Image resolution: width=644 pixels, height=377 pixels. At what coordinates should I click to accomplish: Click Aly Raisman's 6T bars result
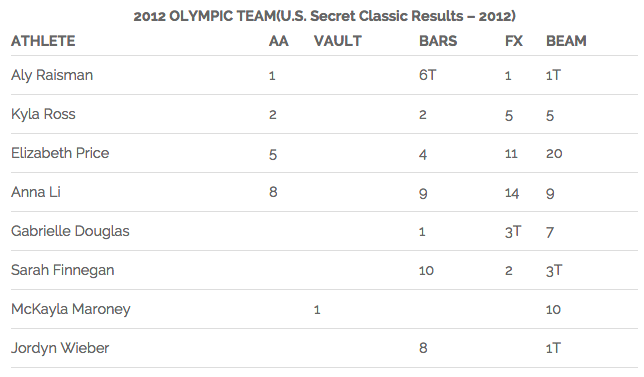click(428, 75)
